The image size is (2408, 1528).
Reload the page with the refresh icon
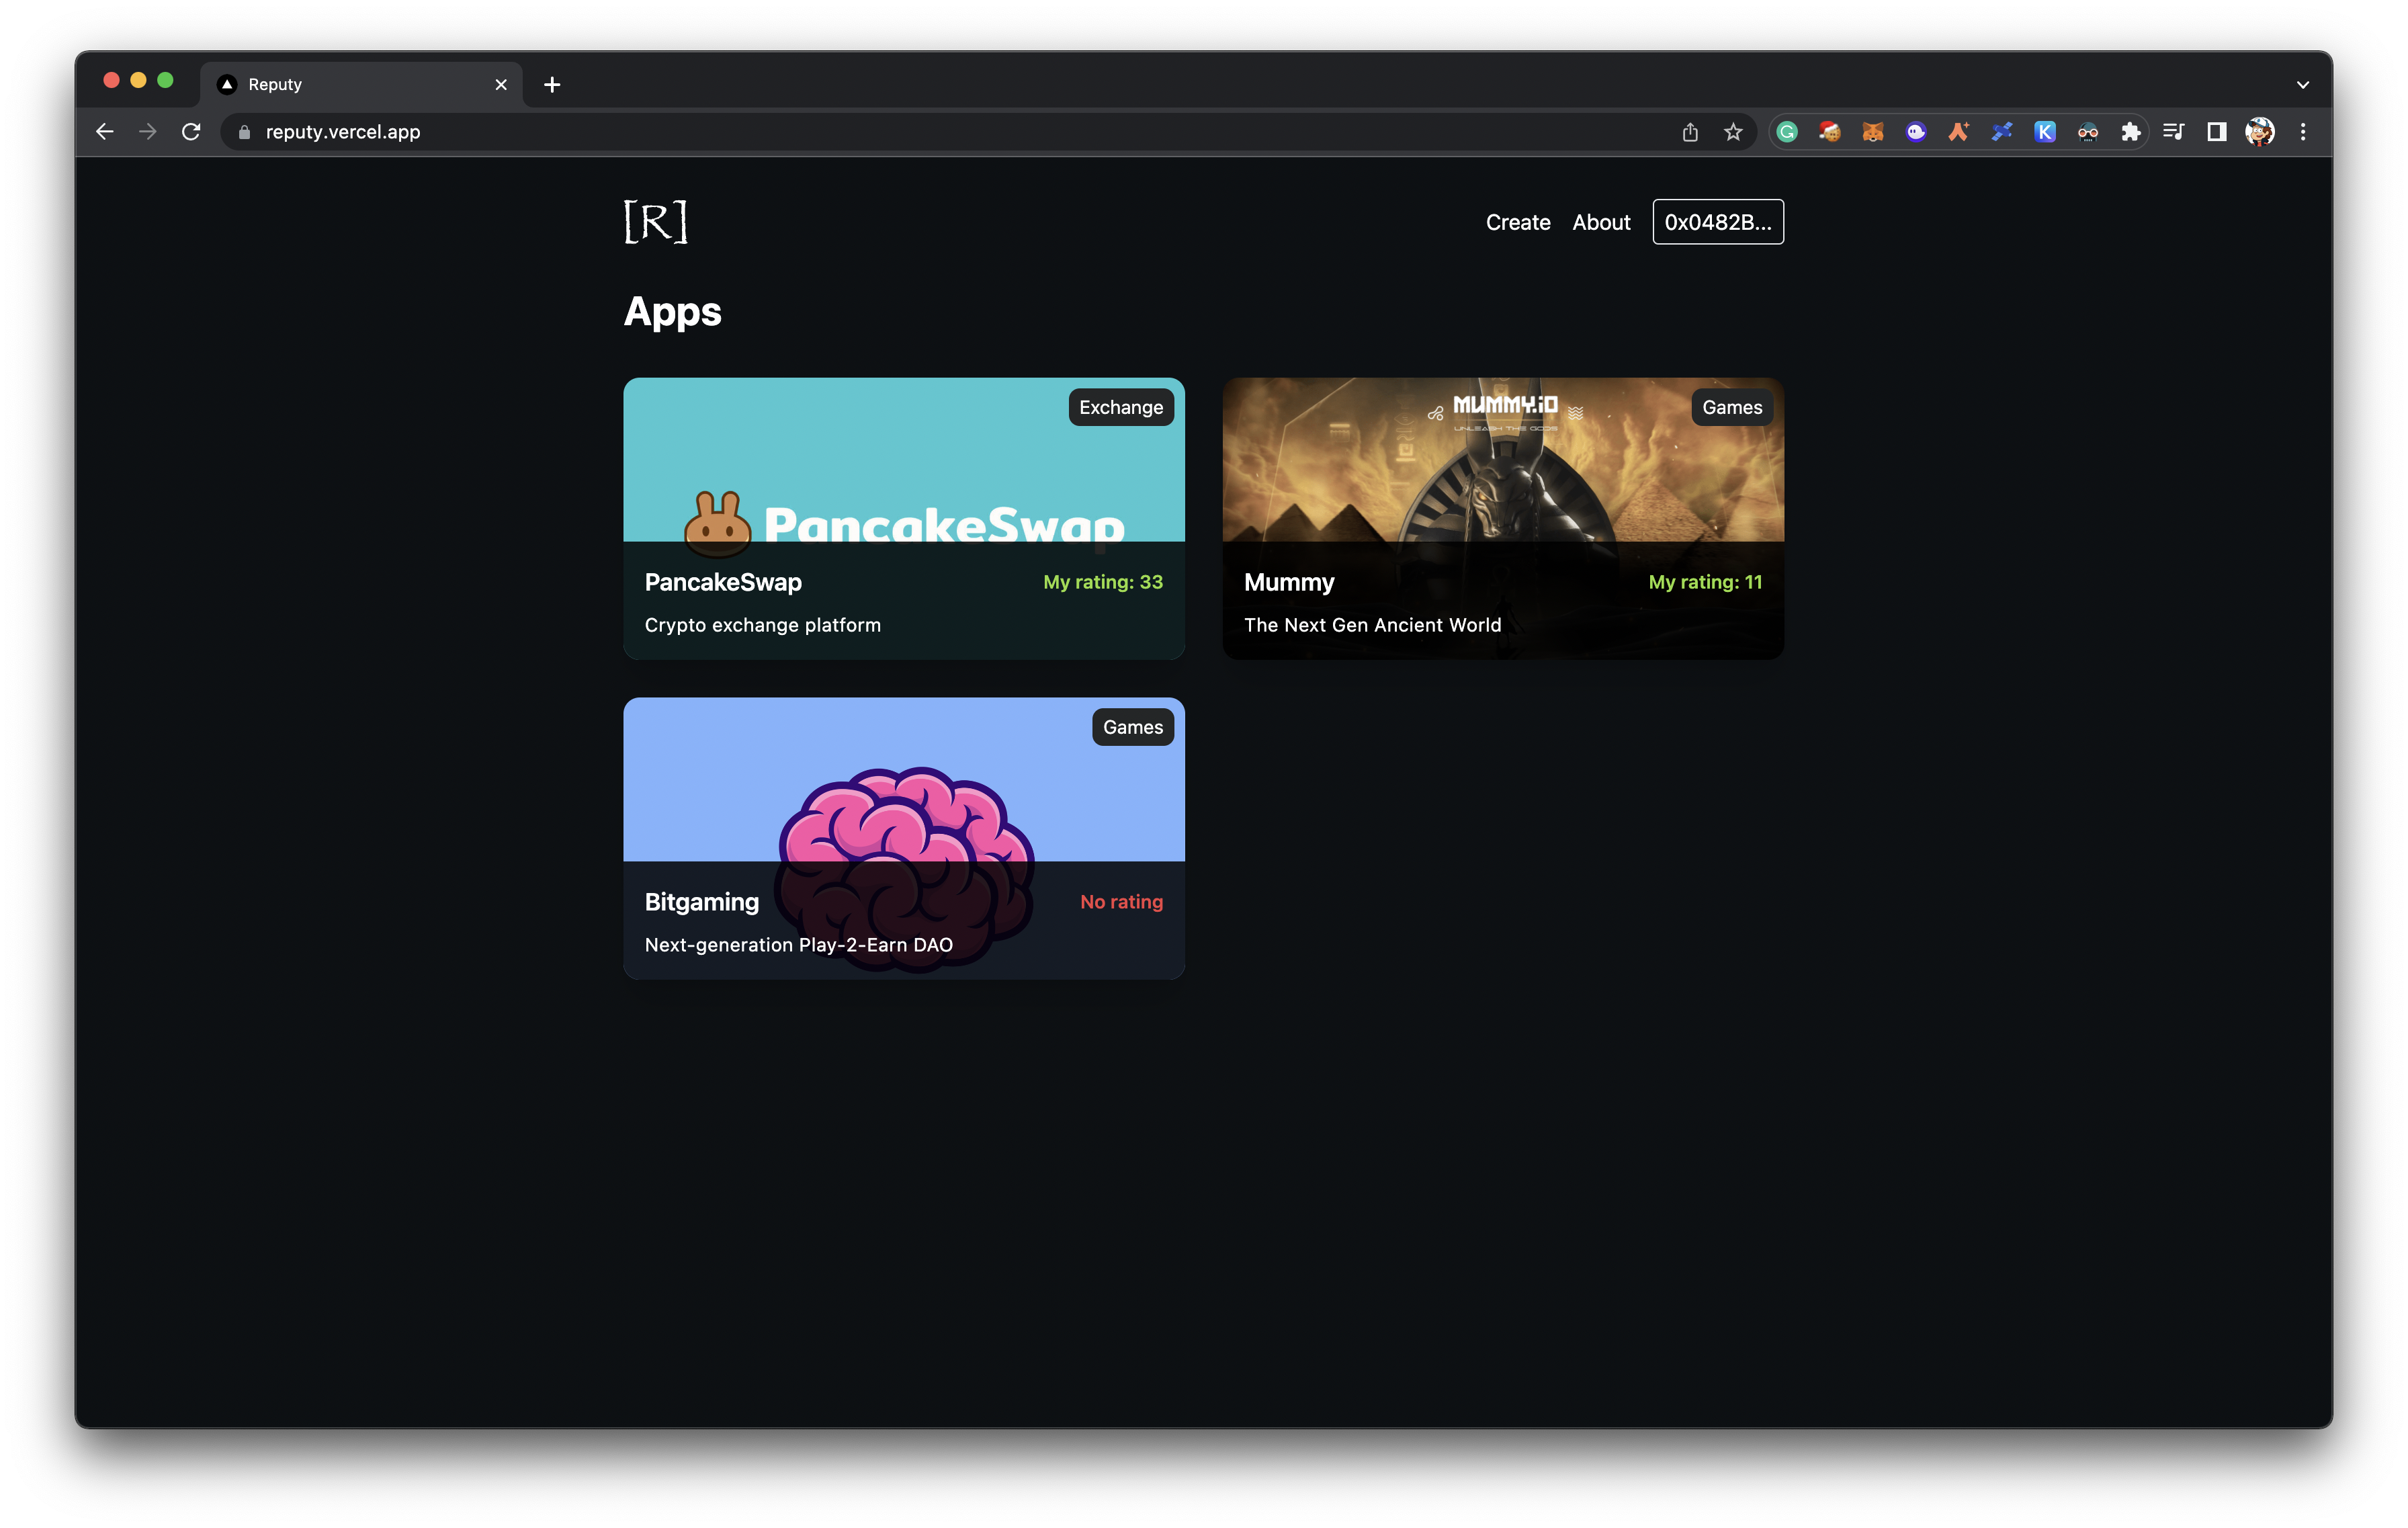click(x=191, y=132)
